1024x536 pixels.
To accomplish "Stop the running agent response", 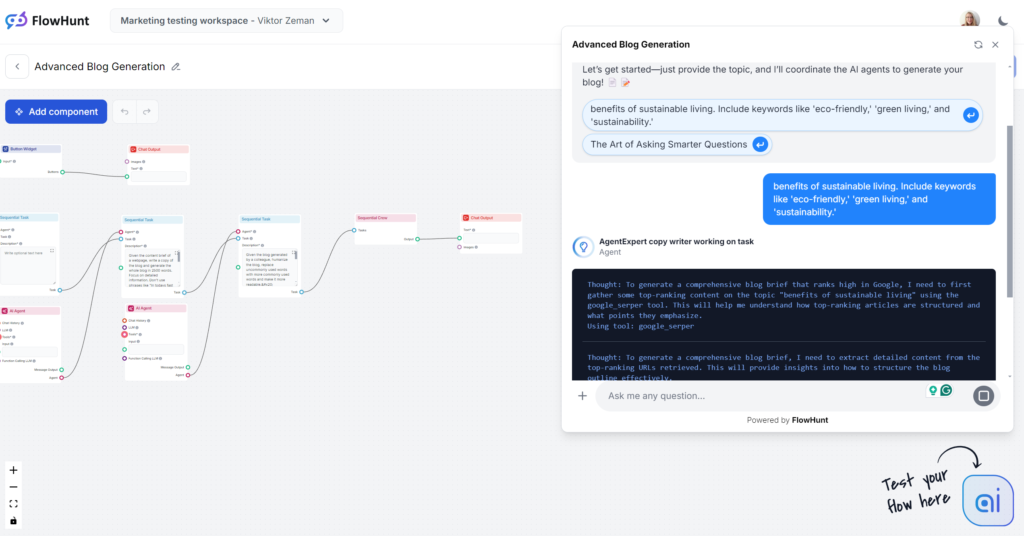I will pos(983,396).
